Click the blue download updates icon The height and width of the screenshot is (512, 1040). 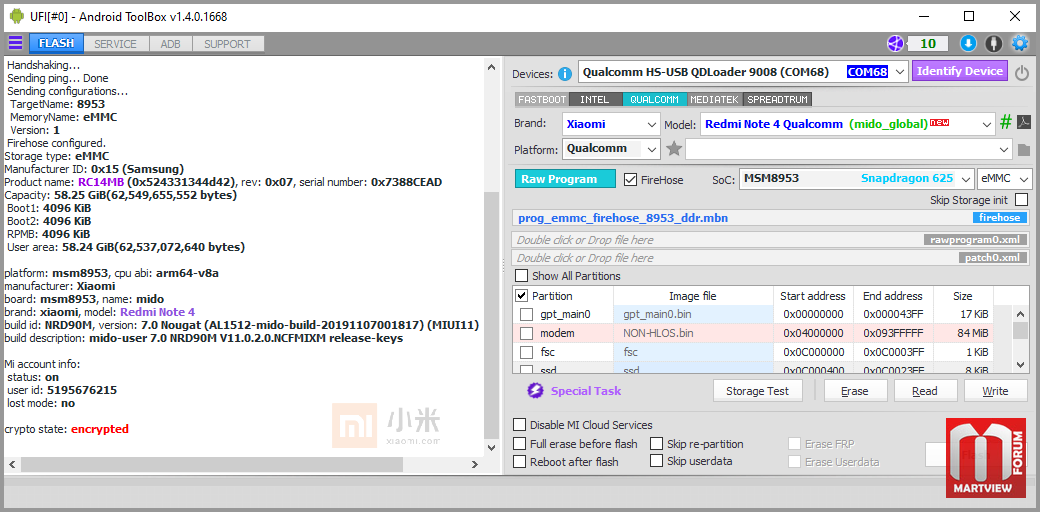968,44
